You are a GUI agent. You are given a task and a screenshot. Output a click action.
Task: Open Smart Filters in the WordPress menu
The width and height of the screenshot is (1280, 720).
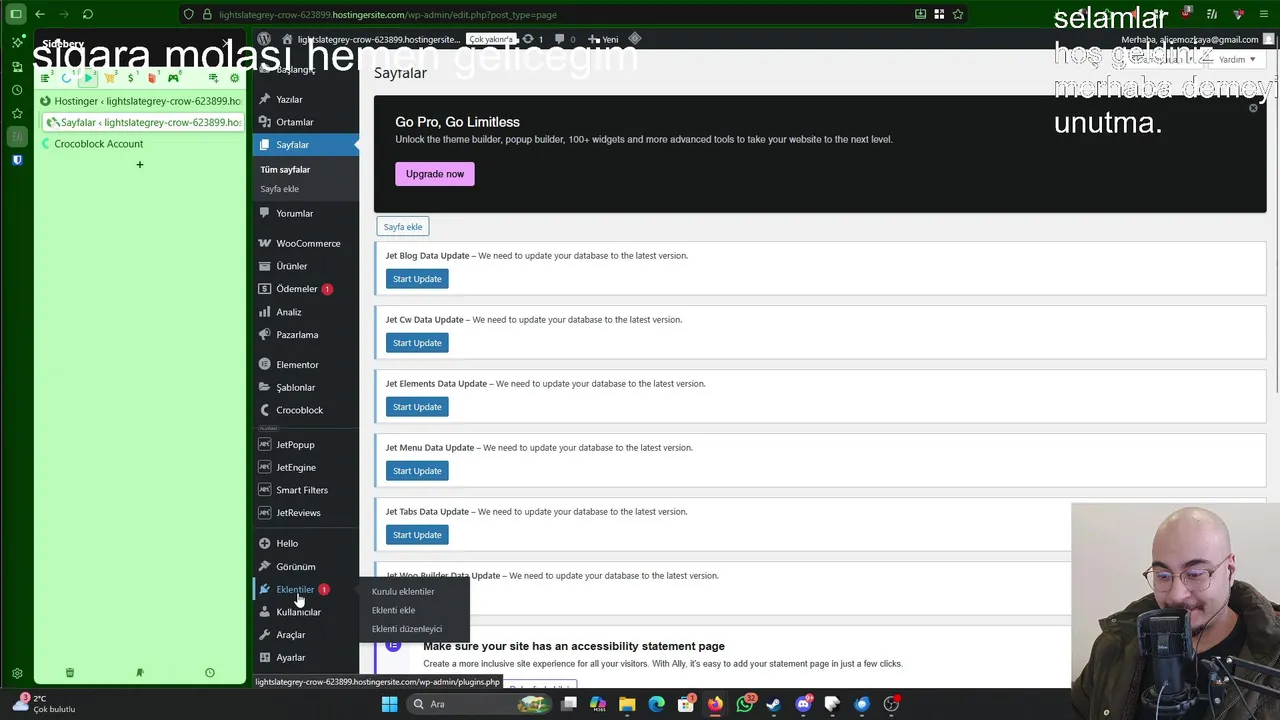305,490
